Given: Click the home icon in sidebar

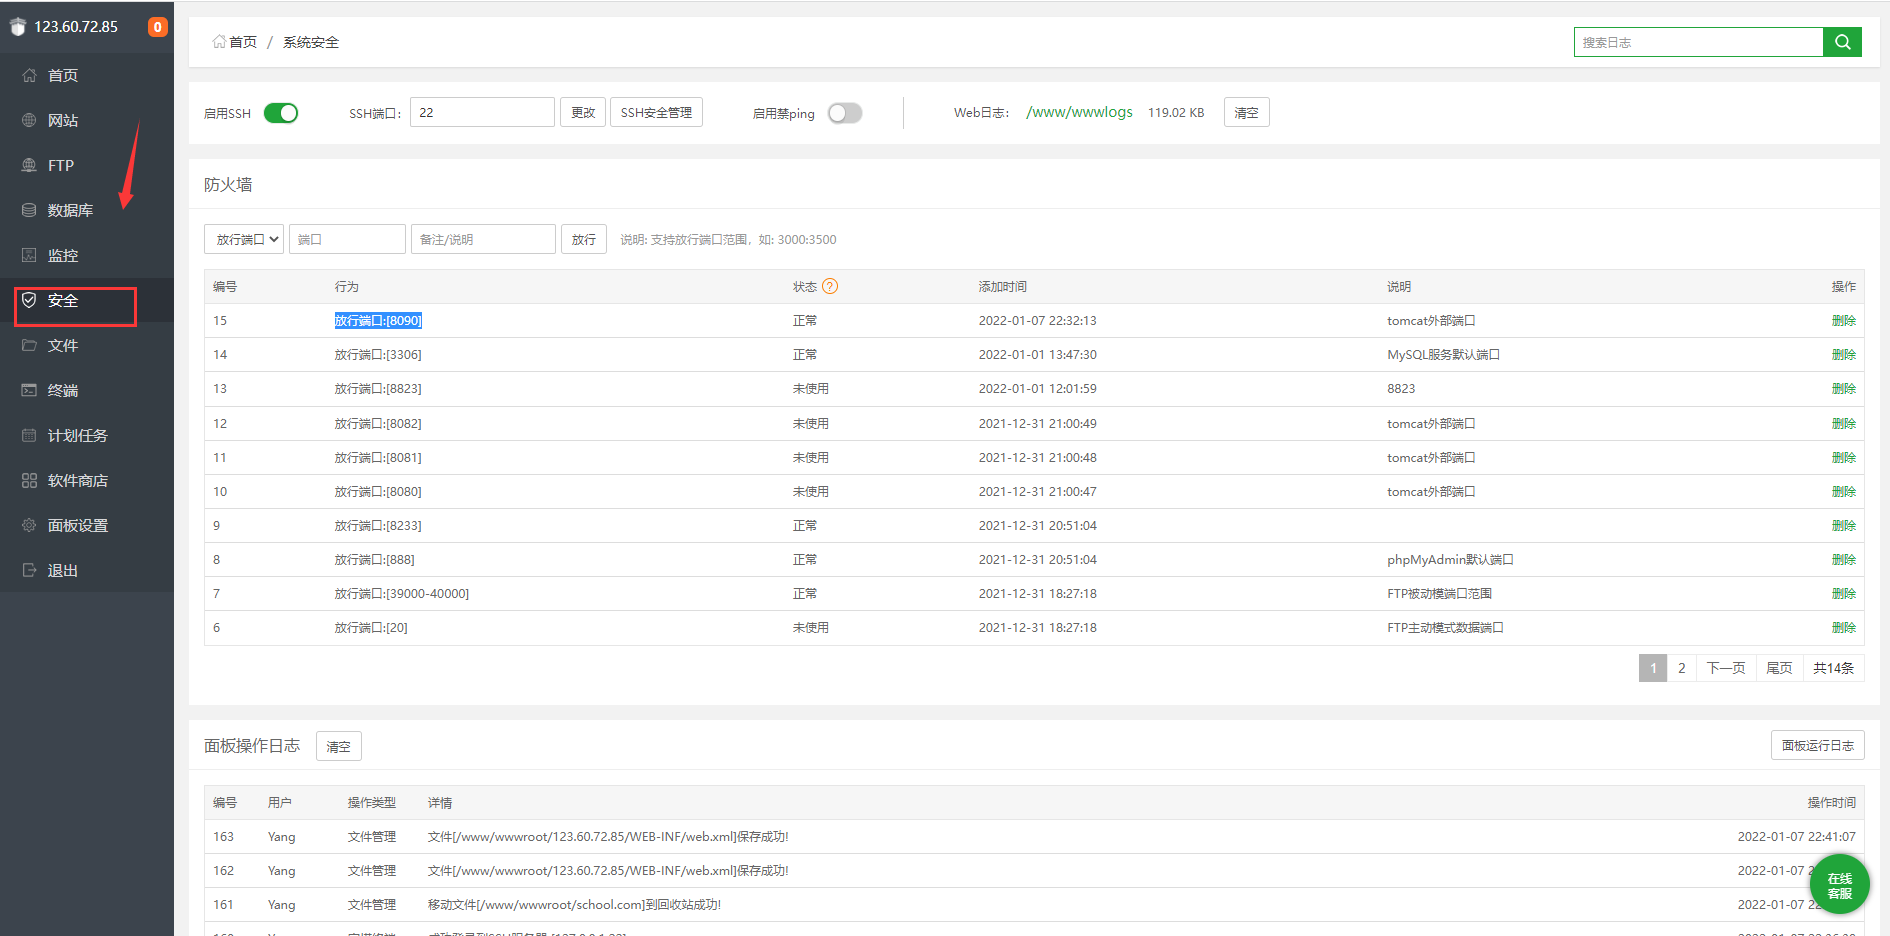Looking at the screenshot, I should 29,75.
